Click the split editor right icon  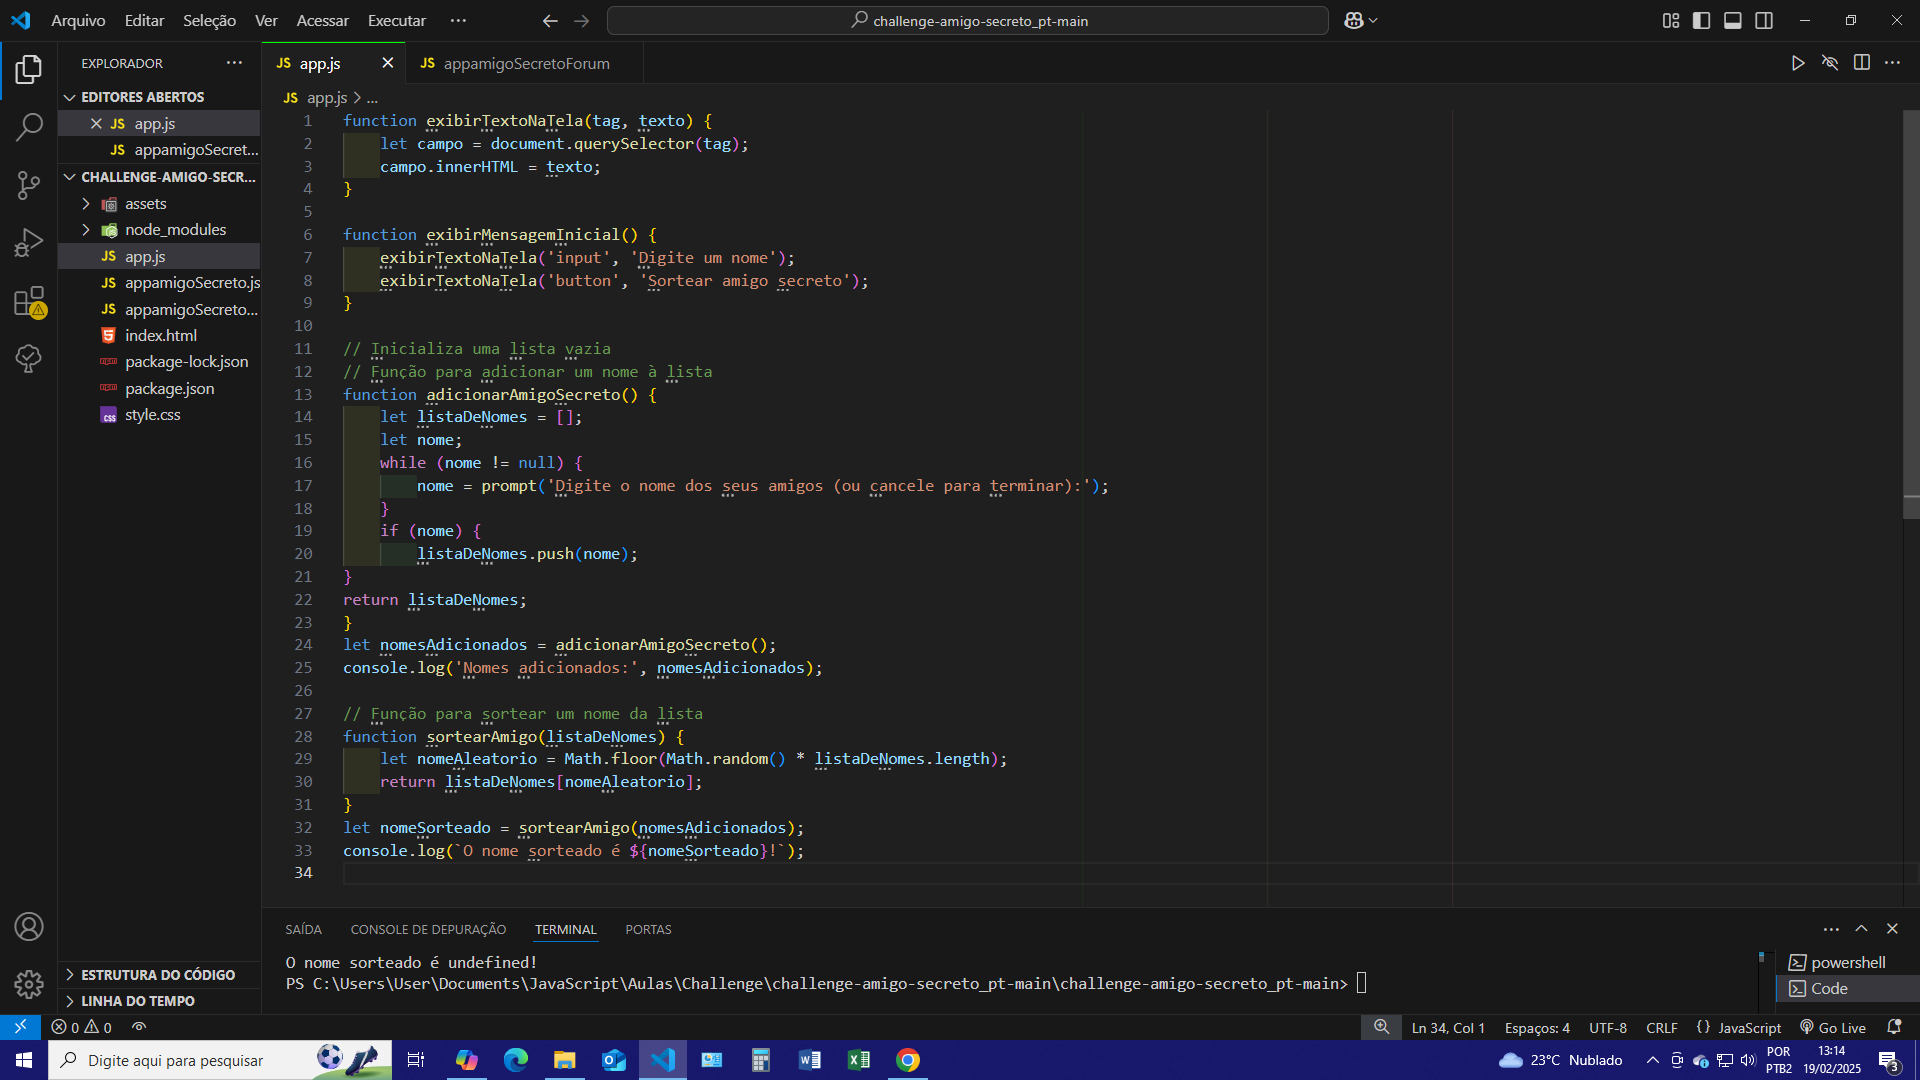pos(1861,63)
